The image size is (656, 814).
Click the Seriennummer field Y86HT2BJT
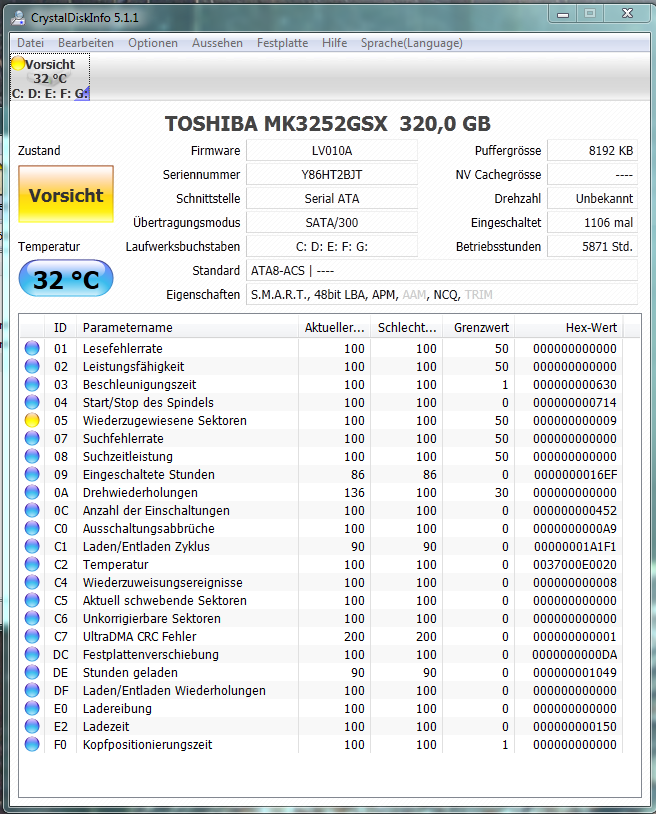click(332, 174)
